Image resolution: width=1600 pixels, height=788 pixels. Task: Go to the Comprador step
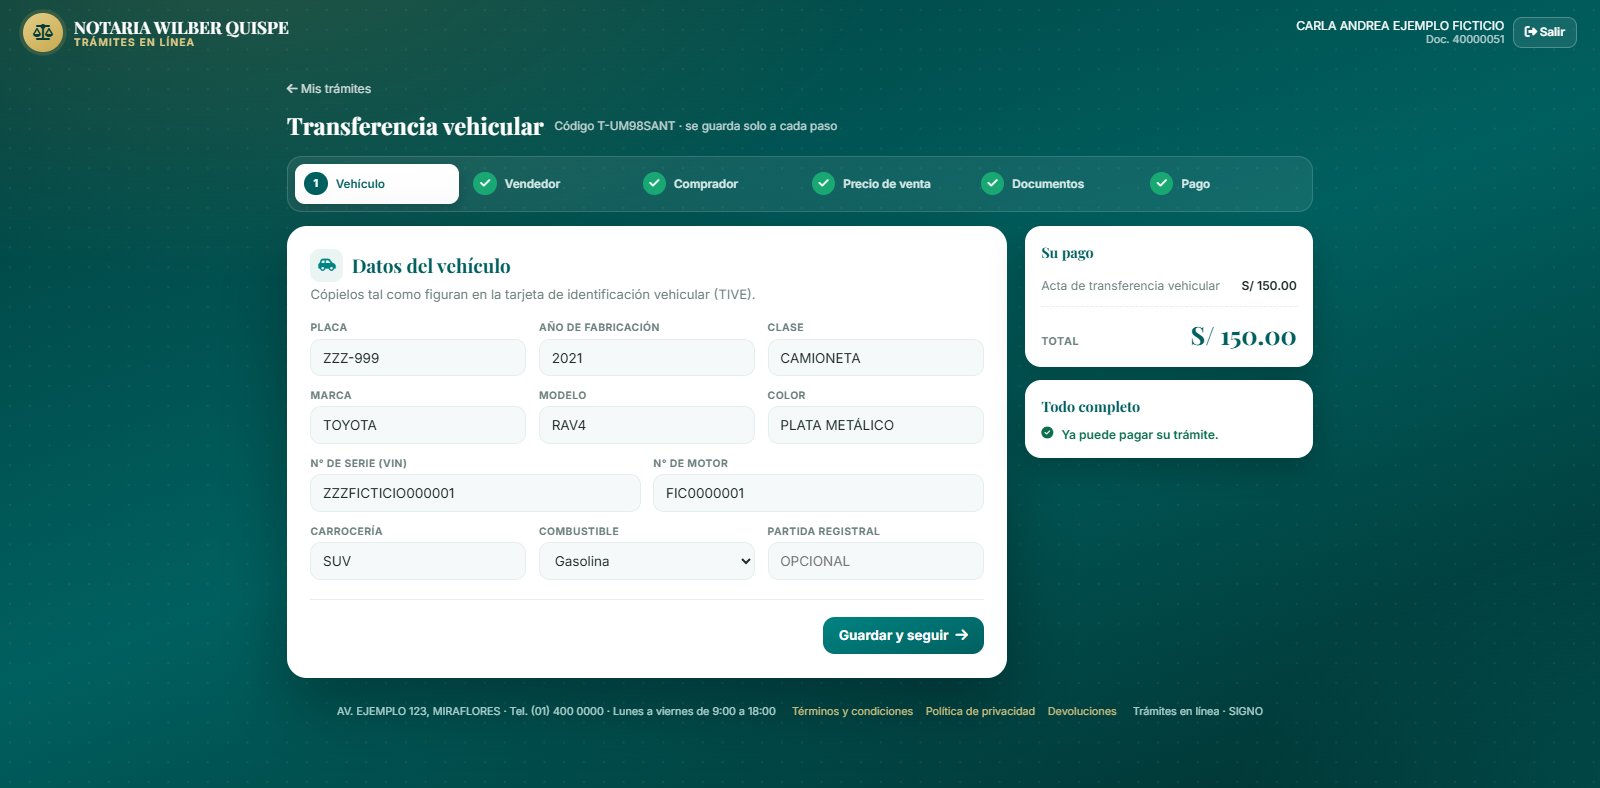tap(715, 184)
